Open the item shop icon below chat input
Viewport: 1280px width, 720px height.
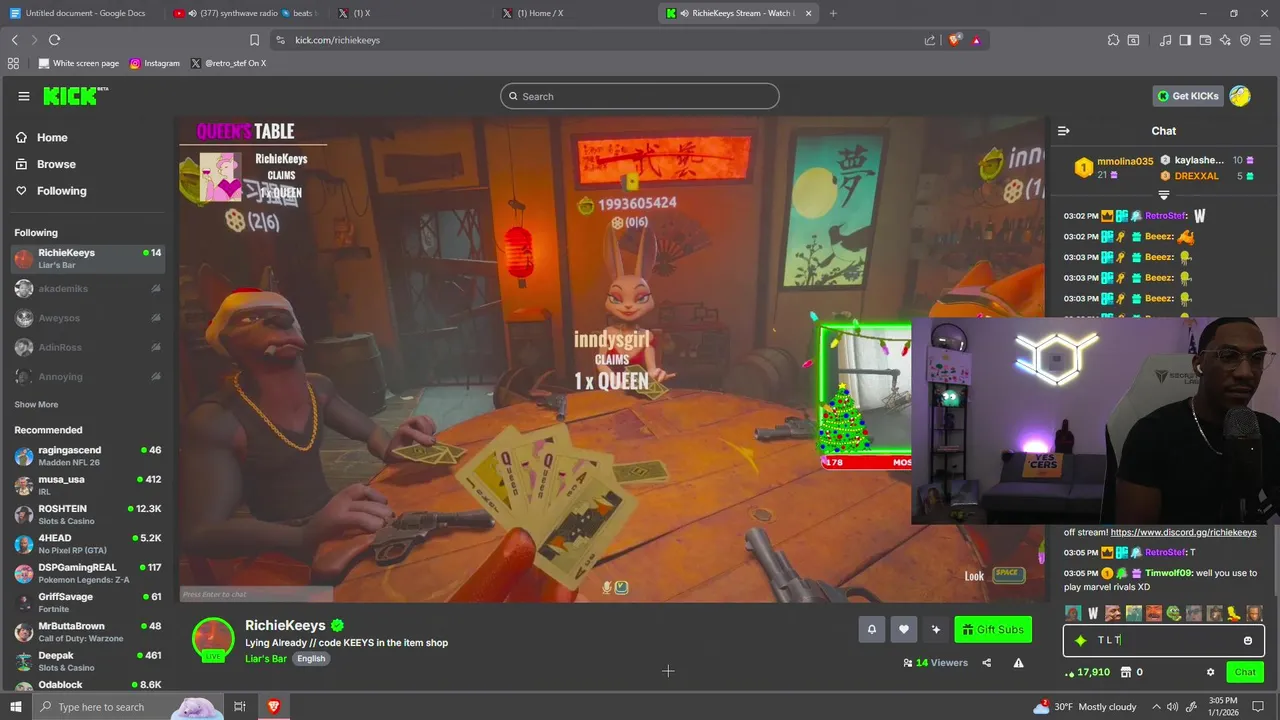coord(1125,672)
